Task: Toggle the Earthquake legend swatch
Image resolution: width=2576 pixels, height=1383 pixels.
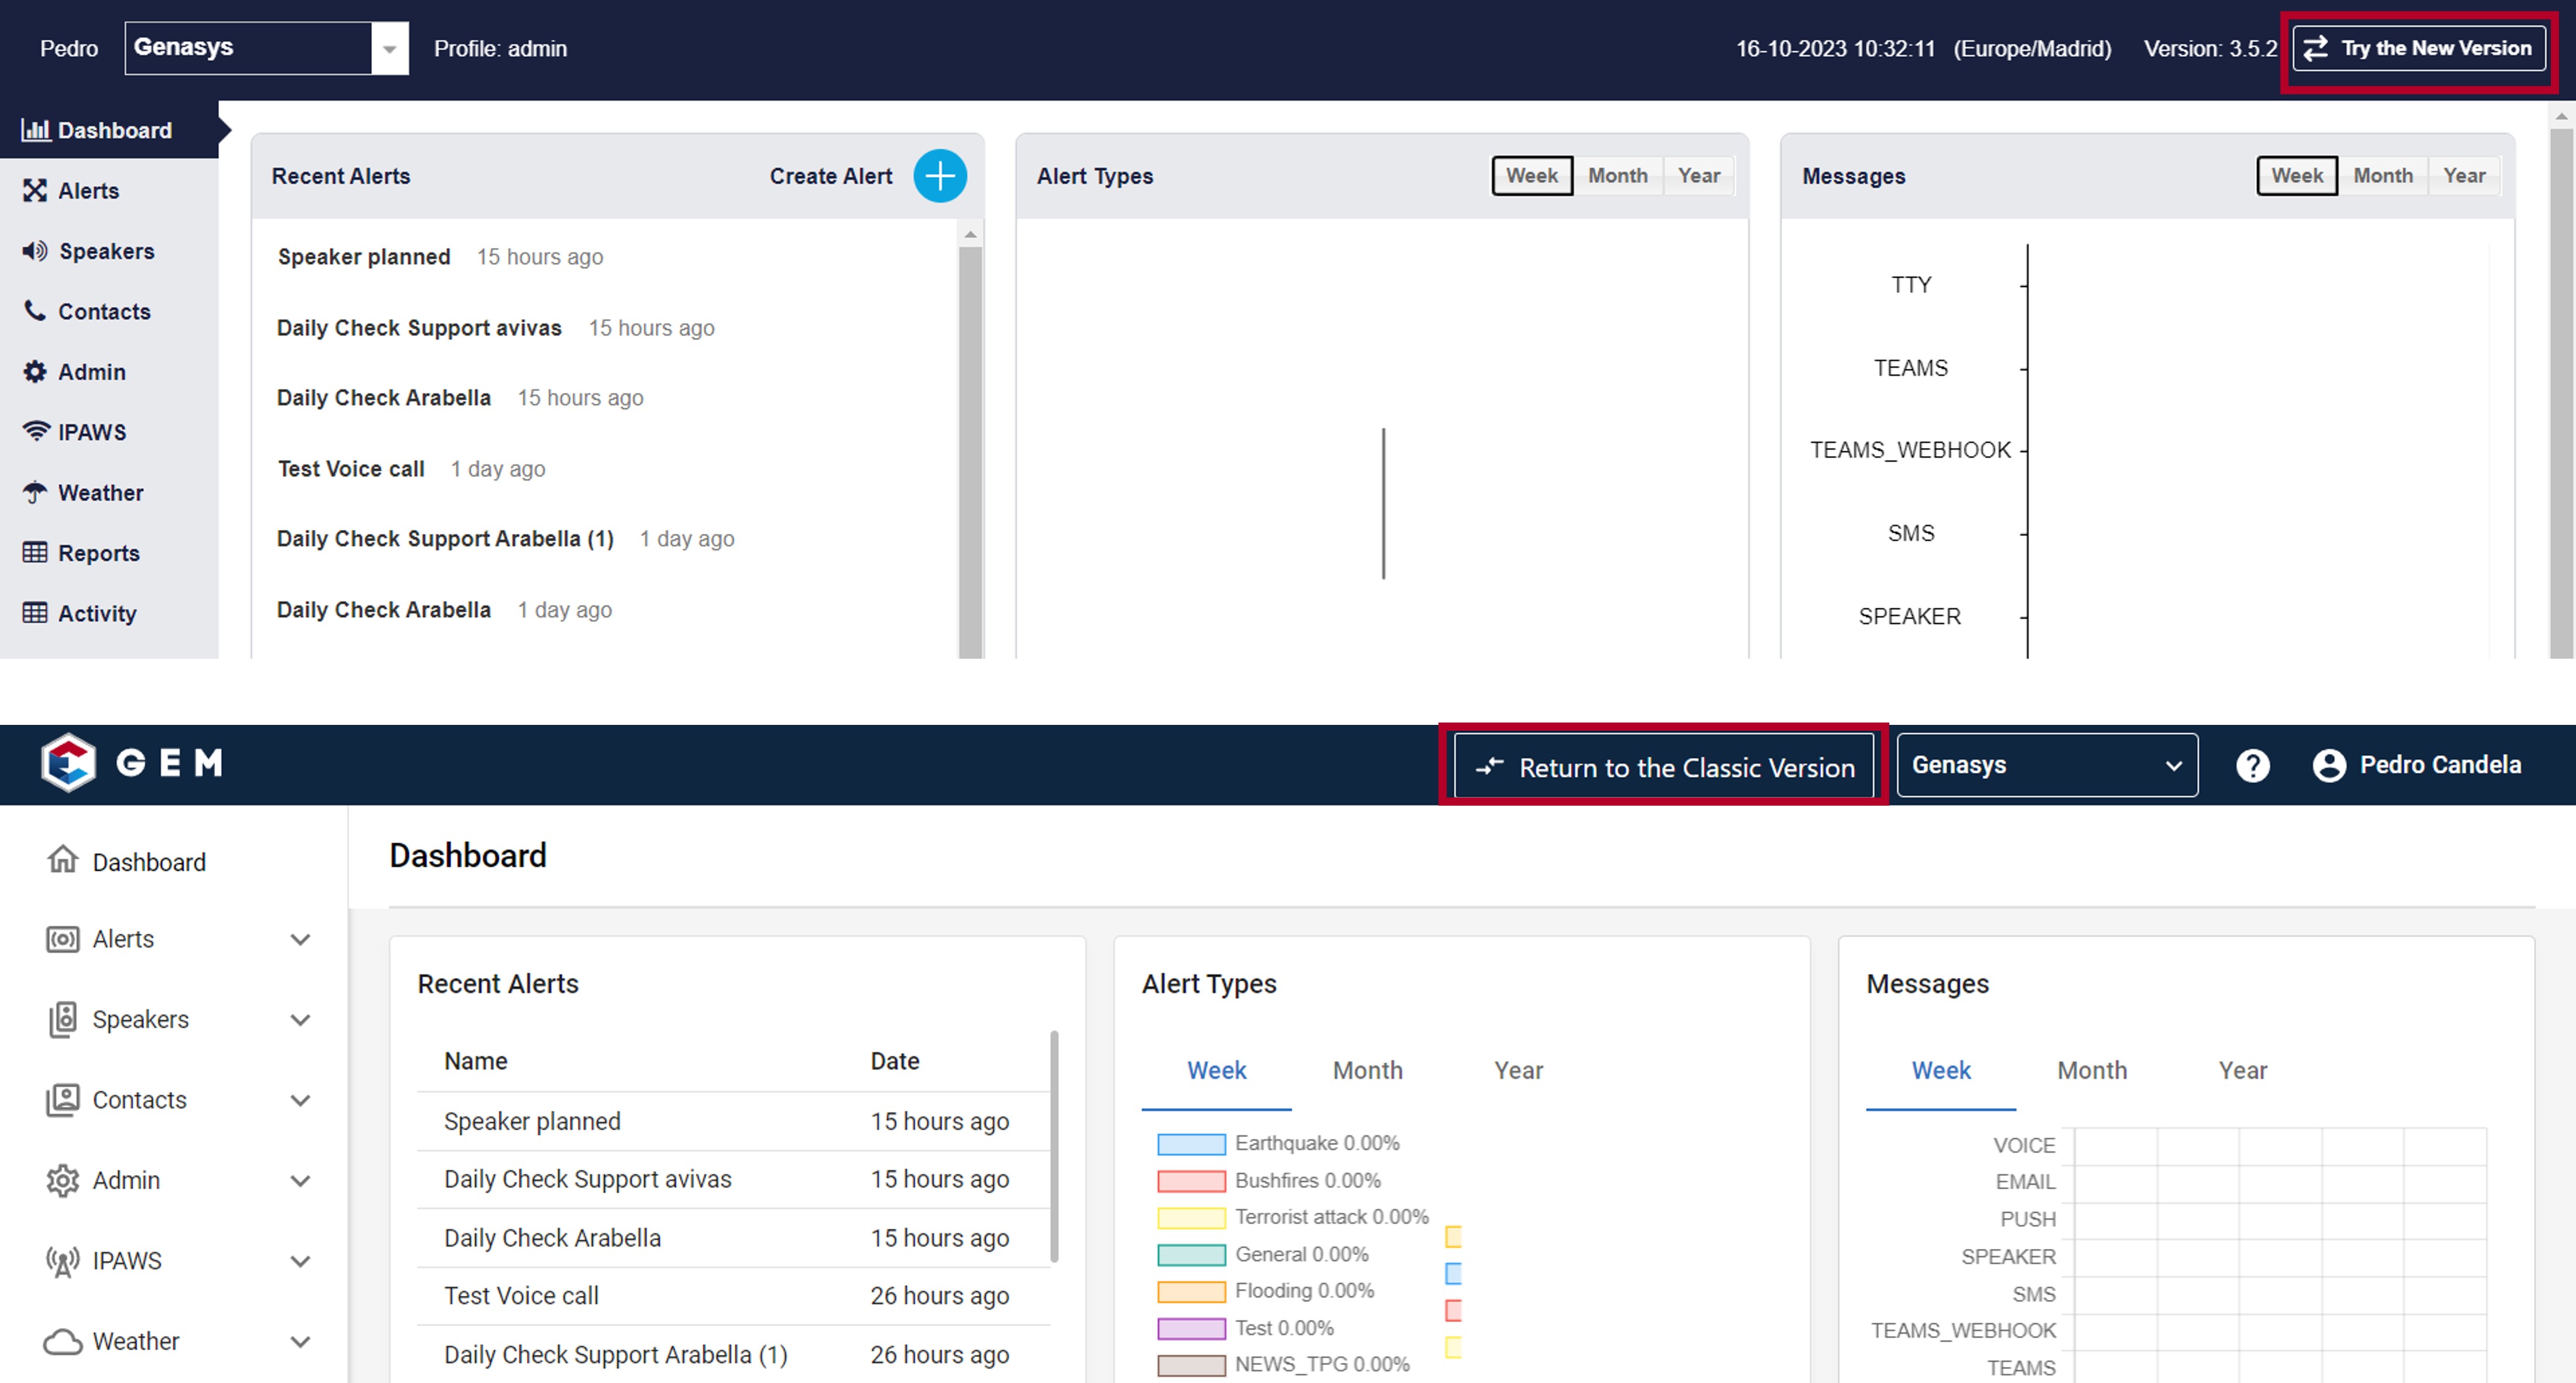Action: 1191,1144
